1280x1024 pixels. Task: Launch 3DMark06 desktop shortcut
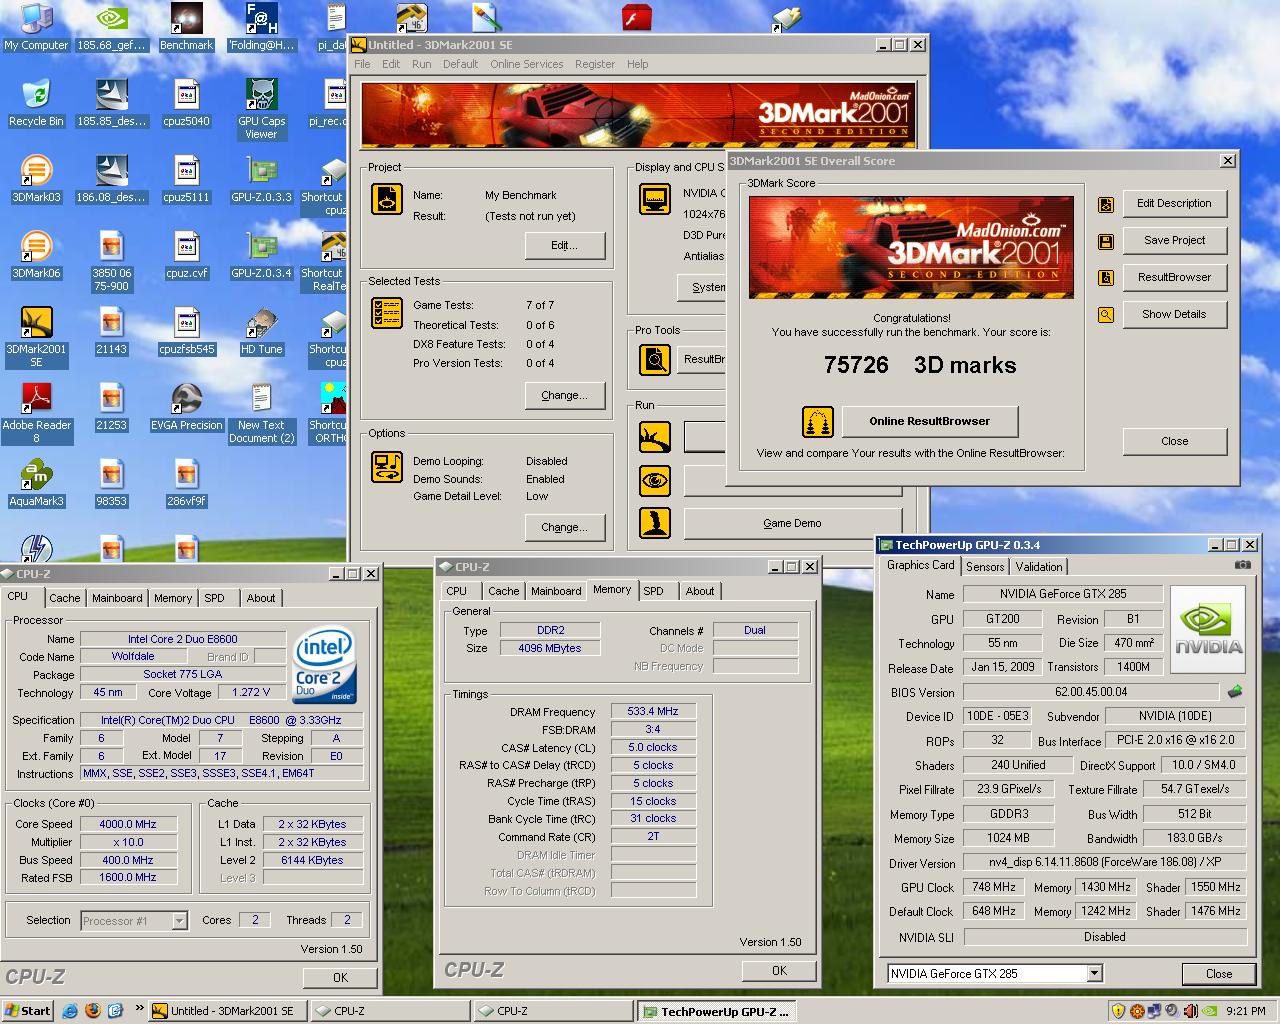pyautogui.click(x=36, y=255)
